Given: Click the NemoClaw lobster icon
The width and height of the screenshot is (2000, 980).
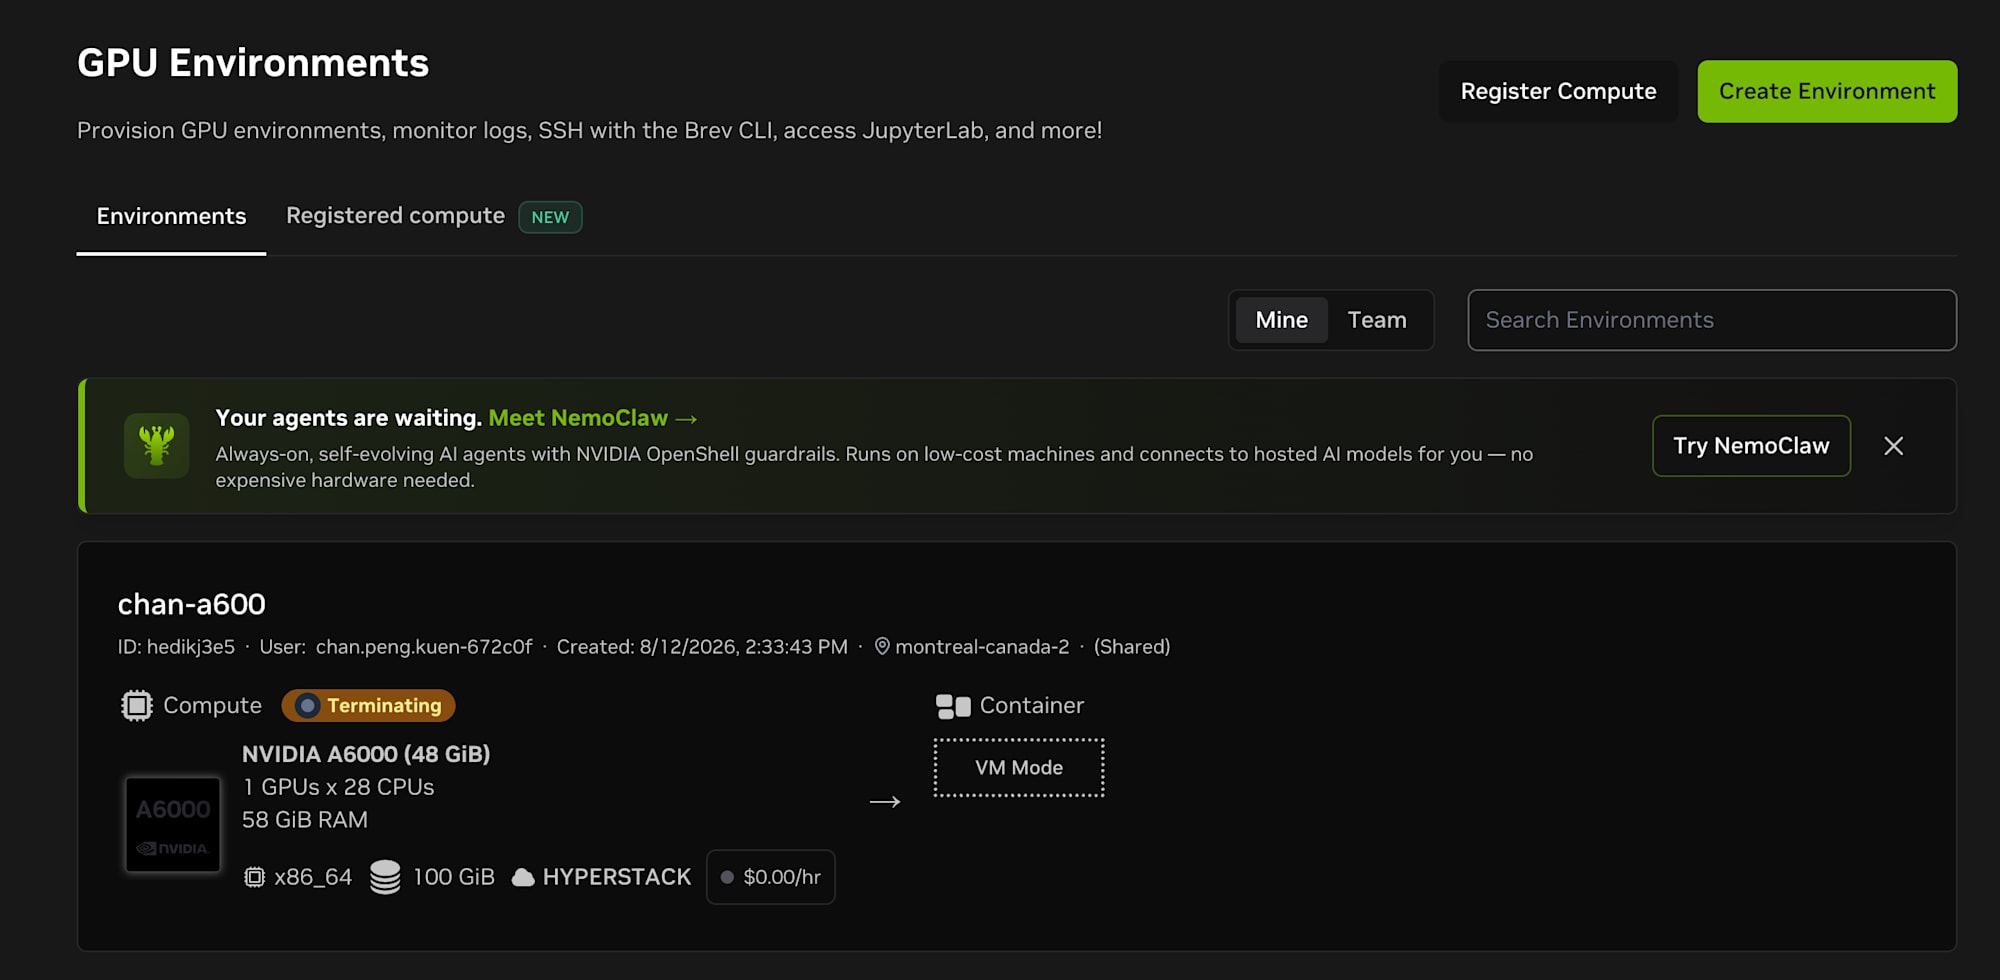Looking at the screenshot, I should point(157,446).
